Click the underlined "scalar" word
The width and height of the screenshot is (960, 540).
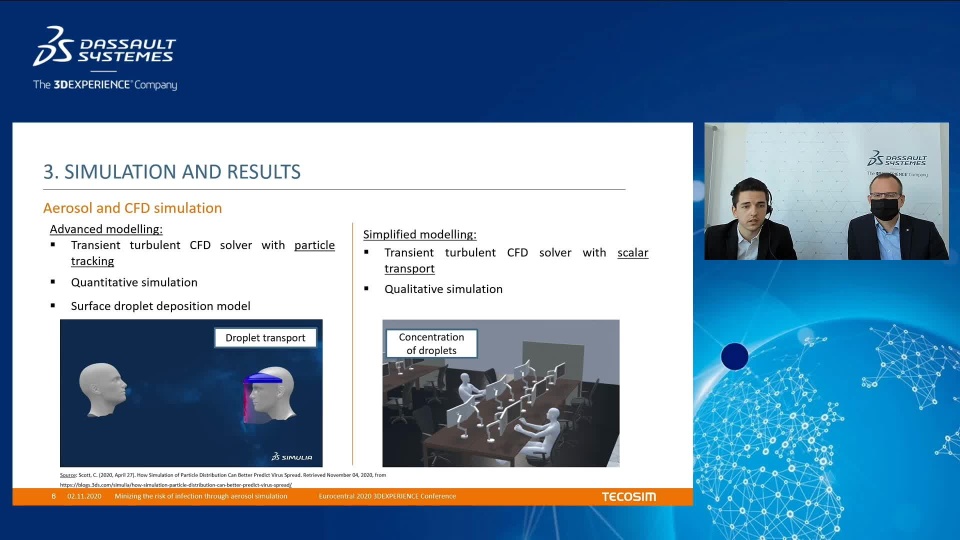click(x=632, y=252)
